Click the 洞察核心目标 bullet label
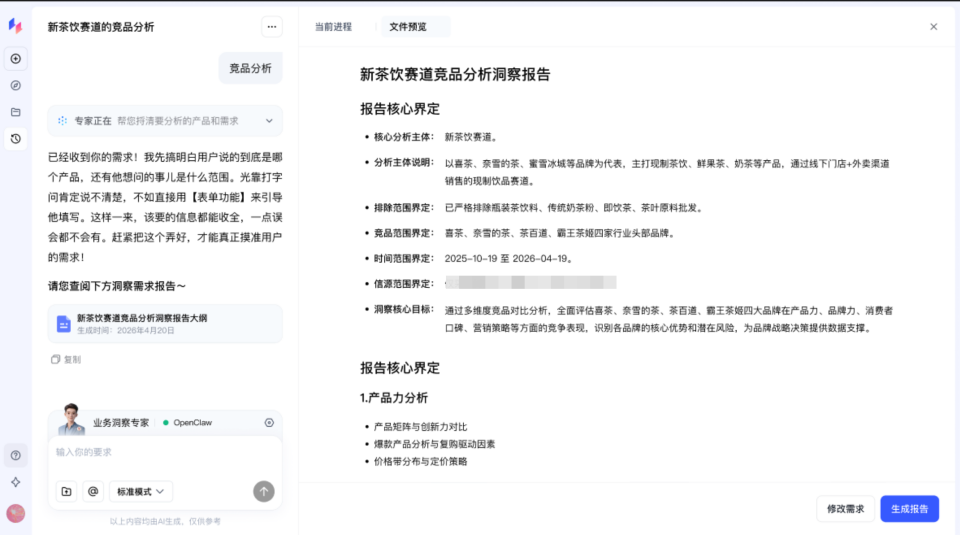Screen dimensions: 960x535 403,310
